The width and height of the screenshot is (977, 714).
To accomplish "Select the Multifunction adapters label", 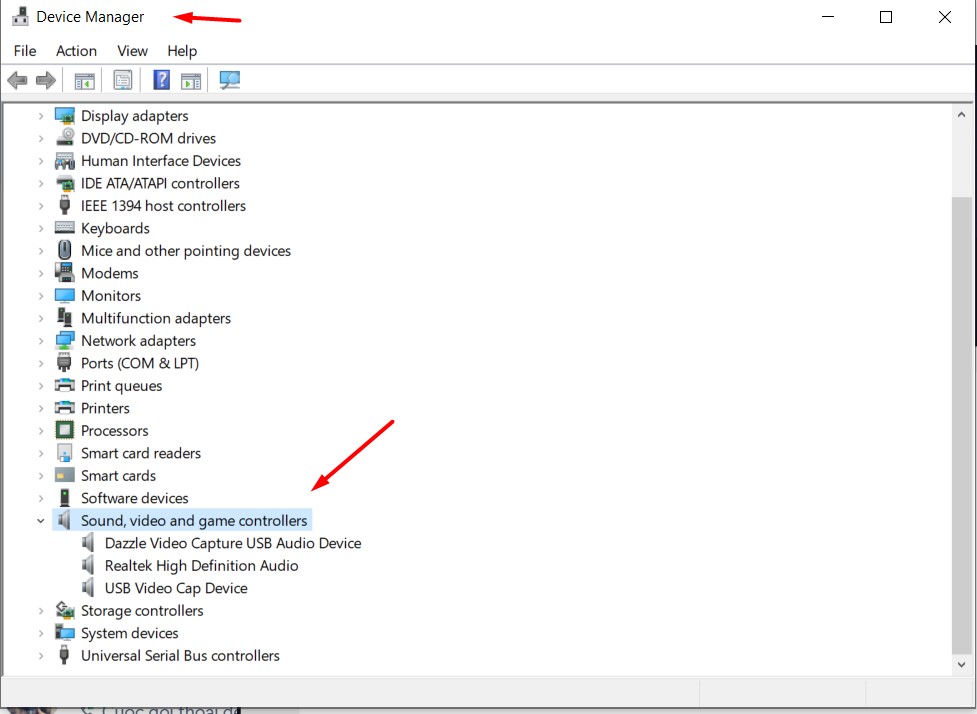I will (x=156, y=318).
